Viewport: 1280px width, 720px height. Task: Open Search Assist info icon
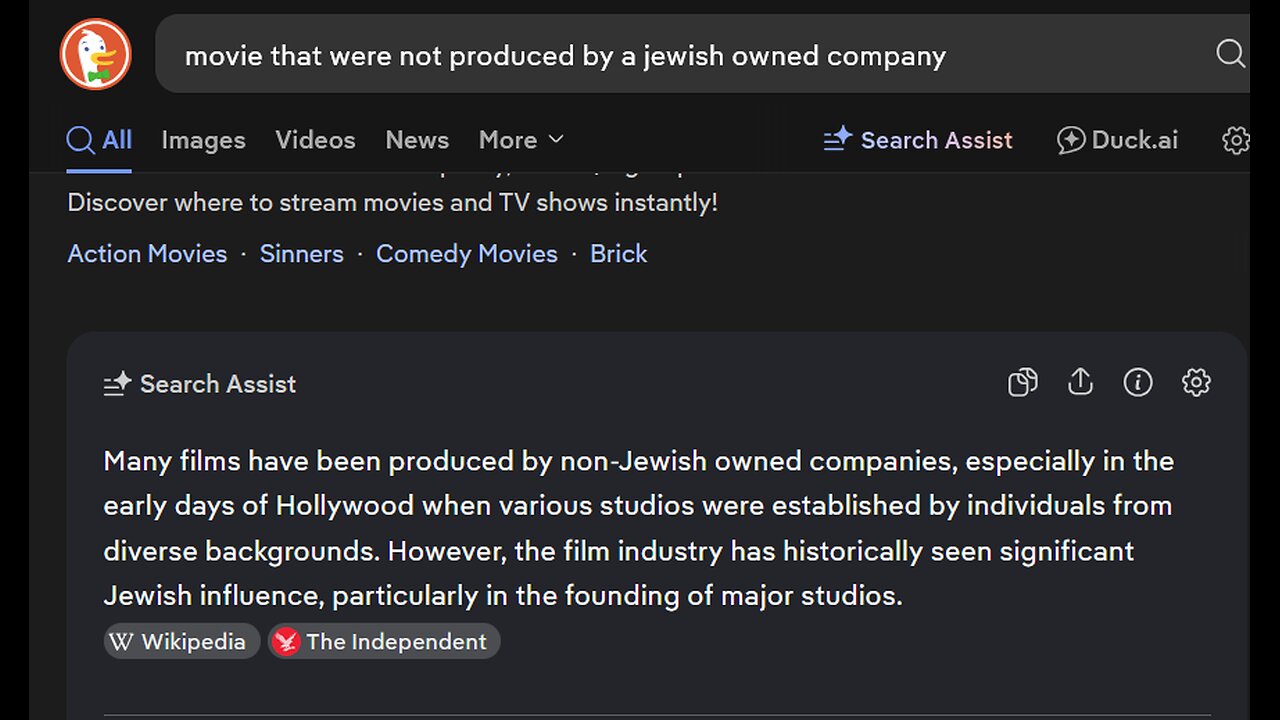[1138, 382]
